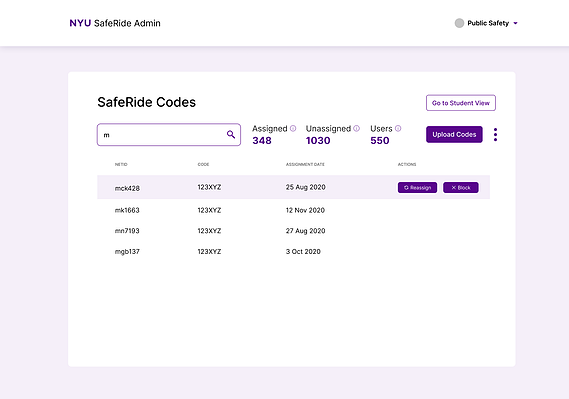
Task: Go to Student View
Action: click(461, 103)
